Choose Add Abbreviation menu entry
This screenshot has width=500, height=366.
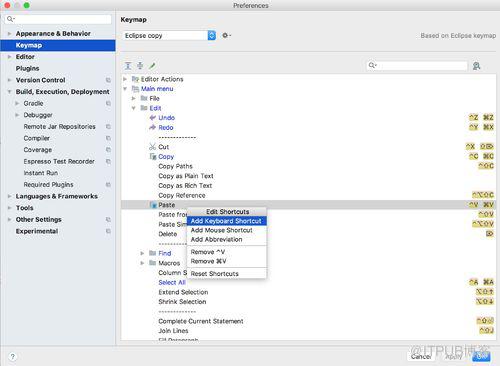click(x=227, y=240)
